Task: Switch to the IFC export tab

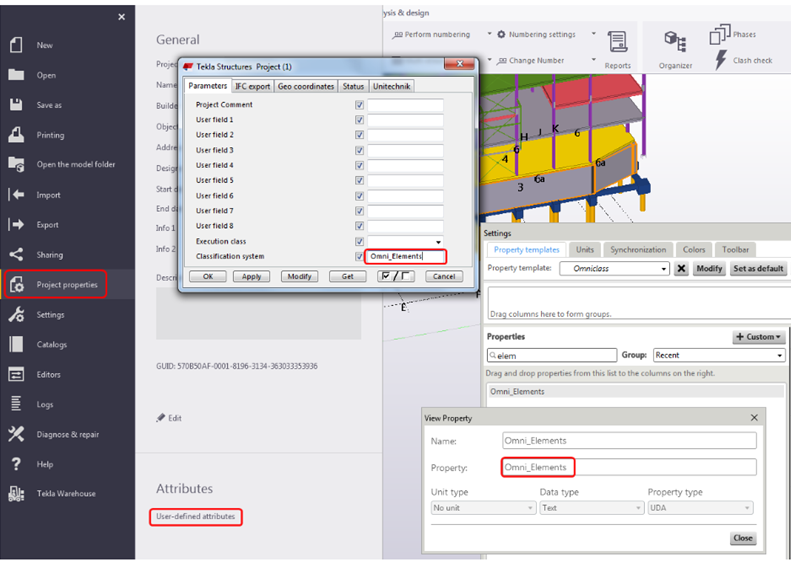Action: 252,87
